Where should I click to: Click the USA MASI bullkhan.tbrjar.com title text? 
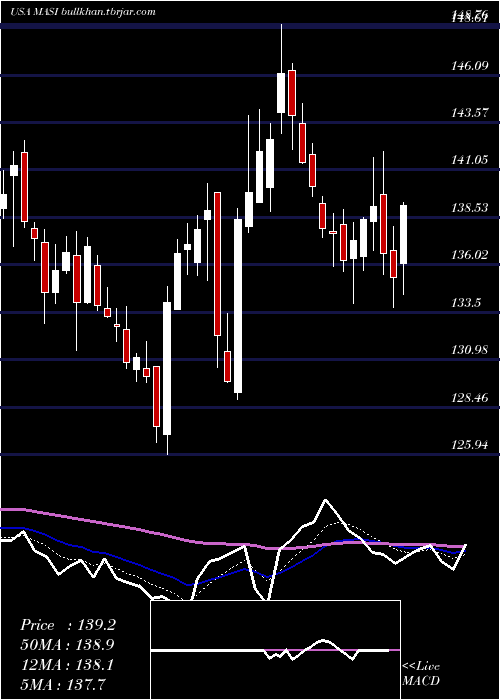click(83, 12)
